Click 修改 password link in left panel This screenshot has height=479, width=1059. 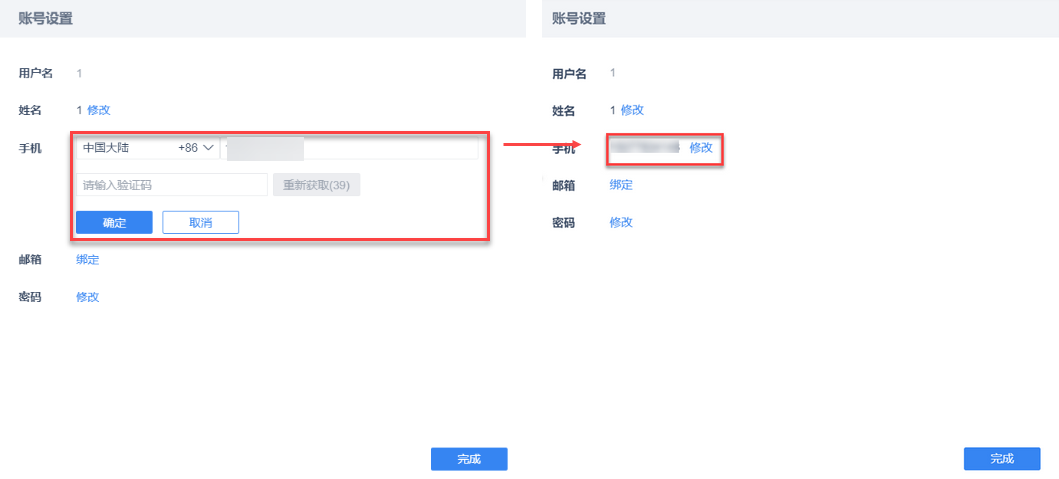88,297
